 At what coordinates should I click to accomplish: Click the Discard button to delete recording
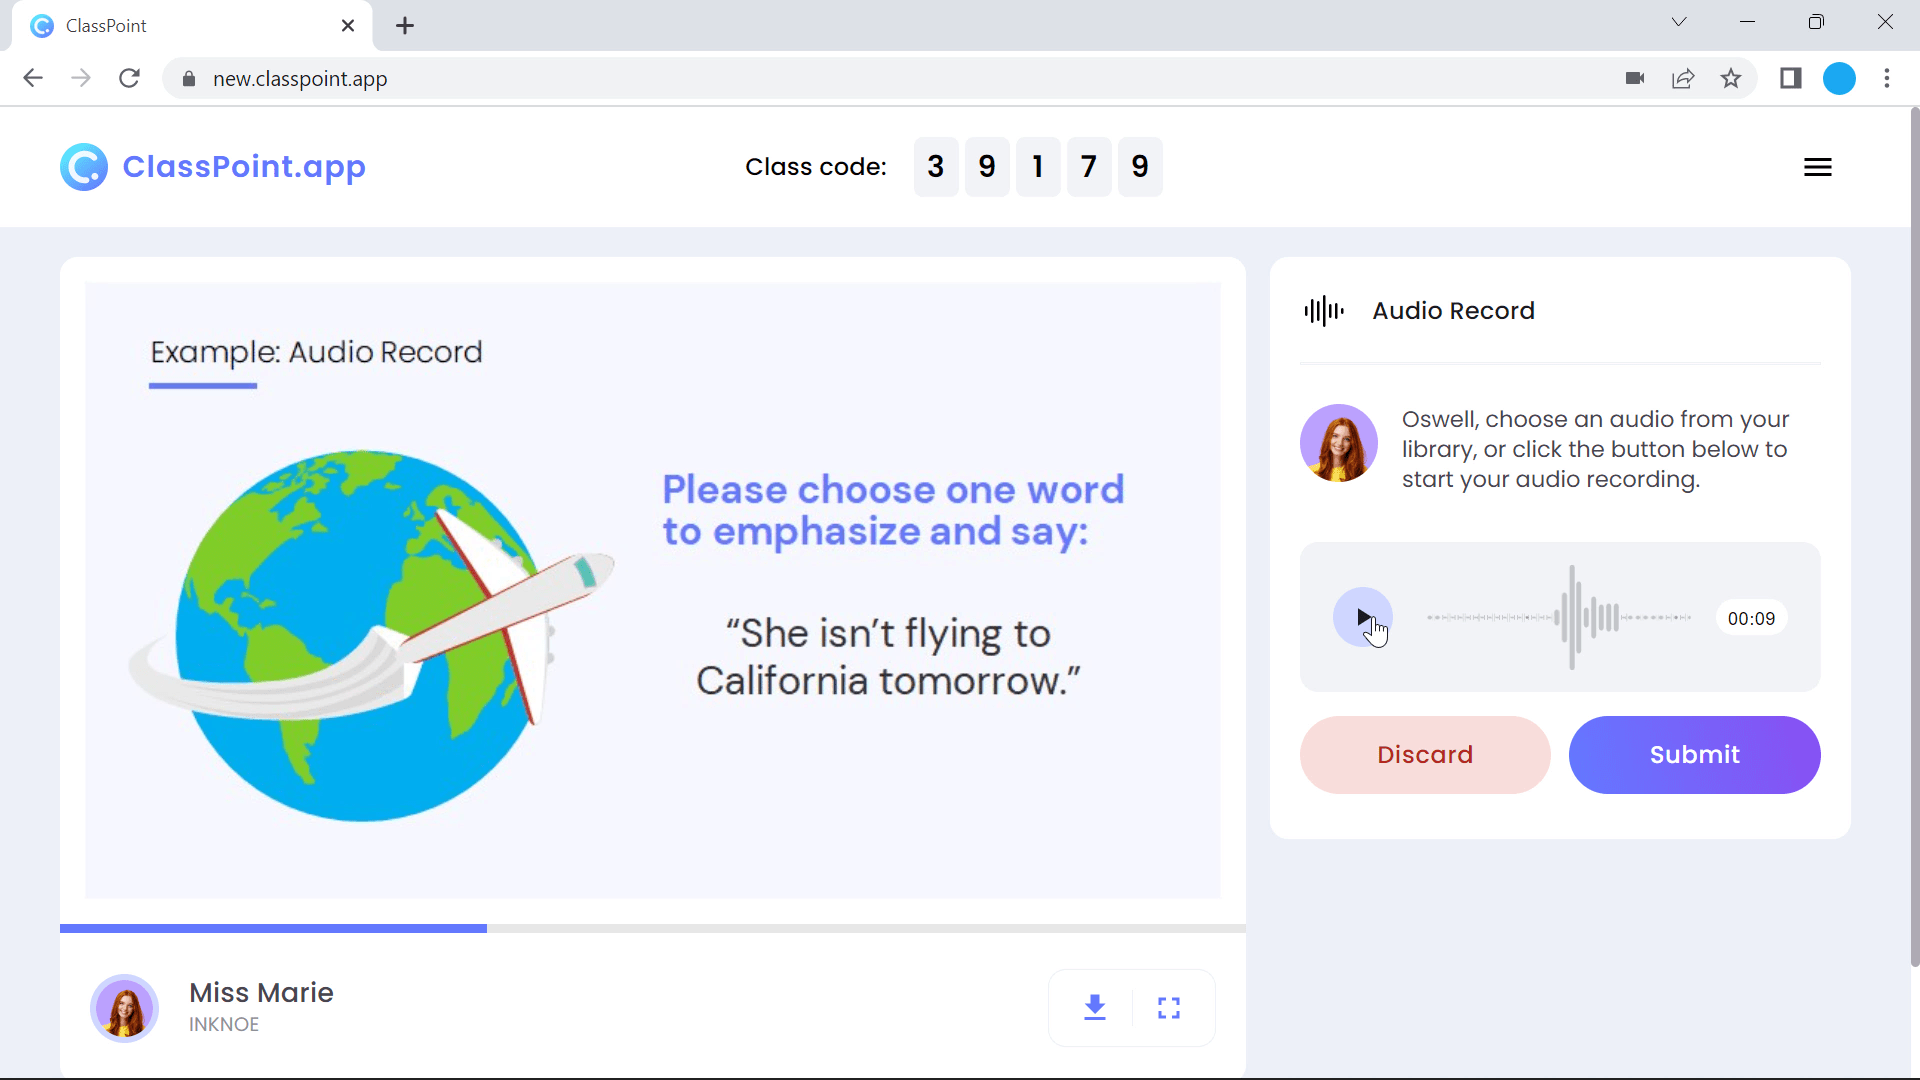pos(1425,754)
